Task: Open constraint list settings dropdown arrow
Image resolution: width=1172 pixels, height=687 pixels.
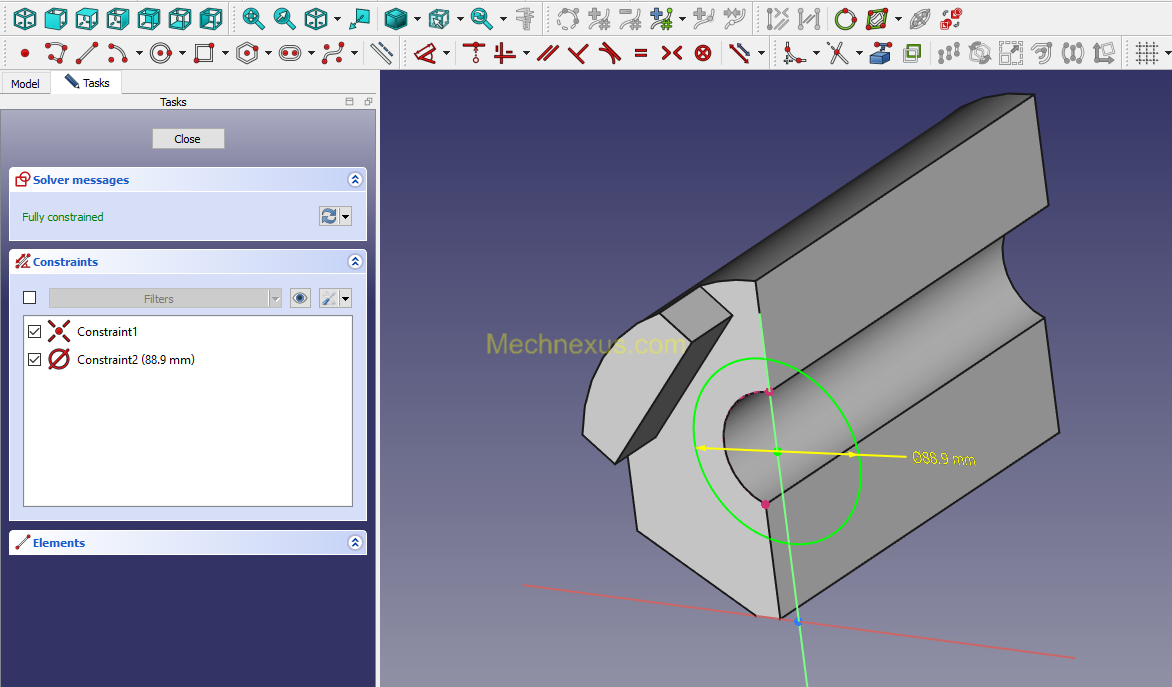Action: (345, 298)
